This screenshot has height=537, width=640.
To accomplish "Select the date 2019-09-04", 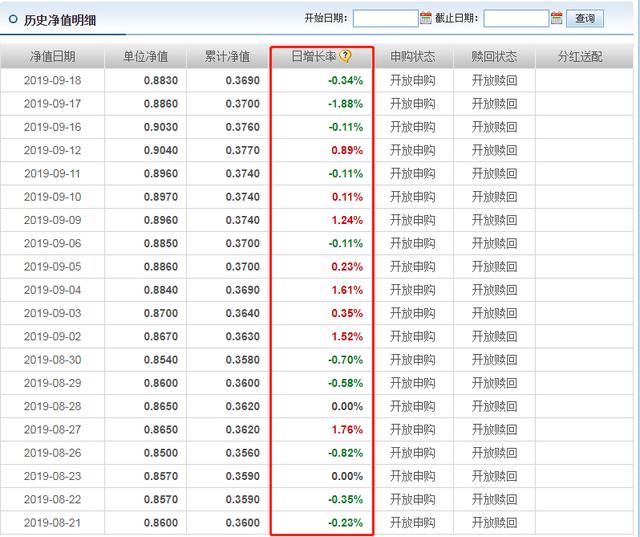I will pos(53,290).
